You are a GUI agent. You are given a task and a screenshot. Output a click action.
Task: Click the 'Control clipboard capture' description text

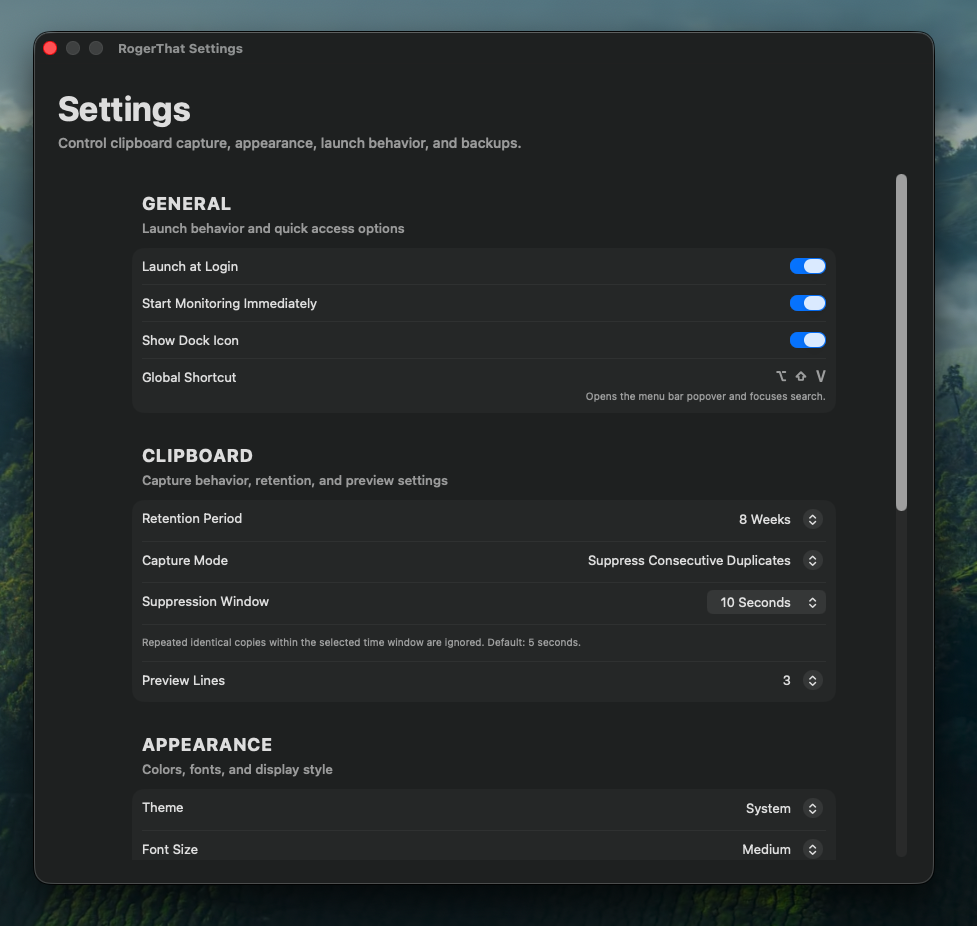pyautogui.click(x=290, y=143)
